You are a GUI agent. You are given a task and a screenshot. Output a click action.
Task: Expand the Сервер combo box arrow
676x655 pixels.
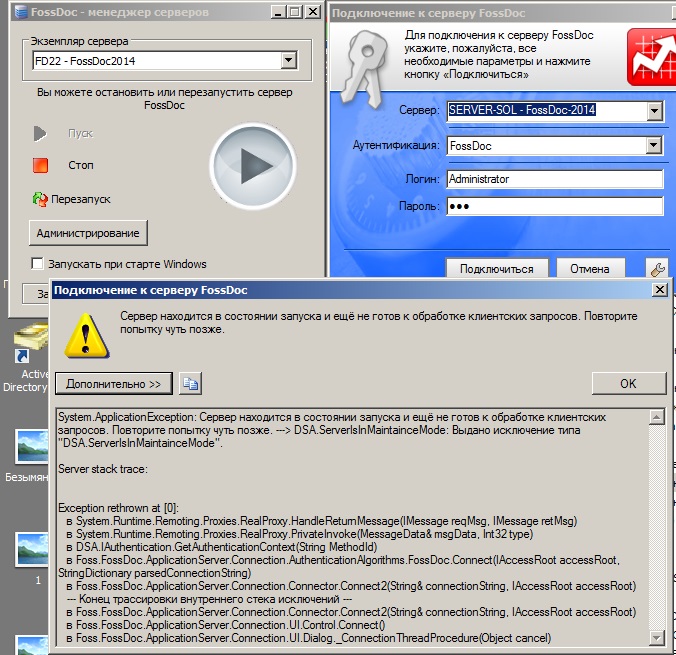click(x=654, y=111)
